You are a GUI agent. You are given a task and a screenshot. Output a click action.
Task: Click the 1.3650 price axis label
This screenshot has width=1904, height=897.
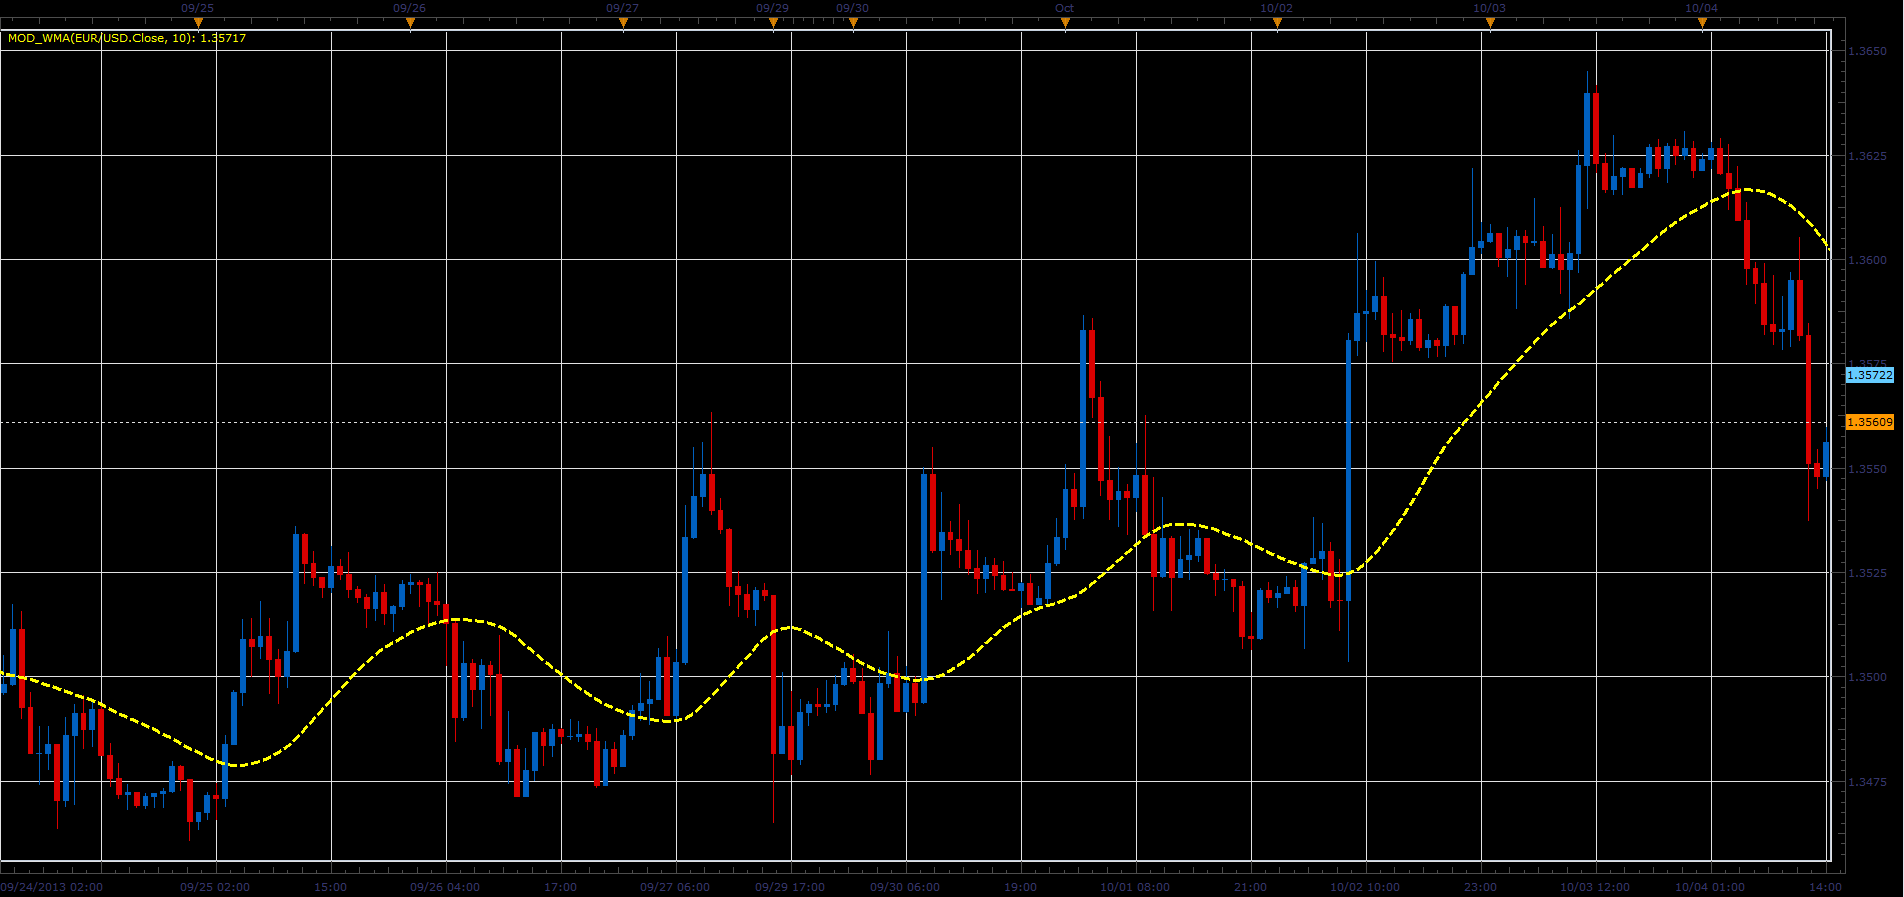tap(1868, 51)
